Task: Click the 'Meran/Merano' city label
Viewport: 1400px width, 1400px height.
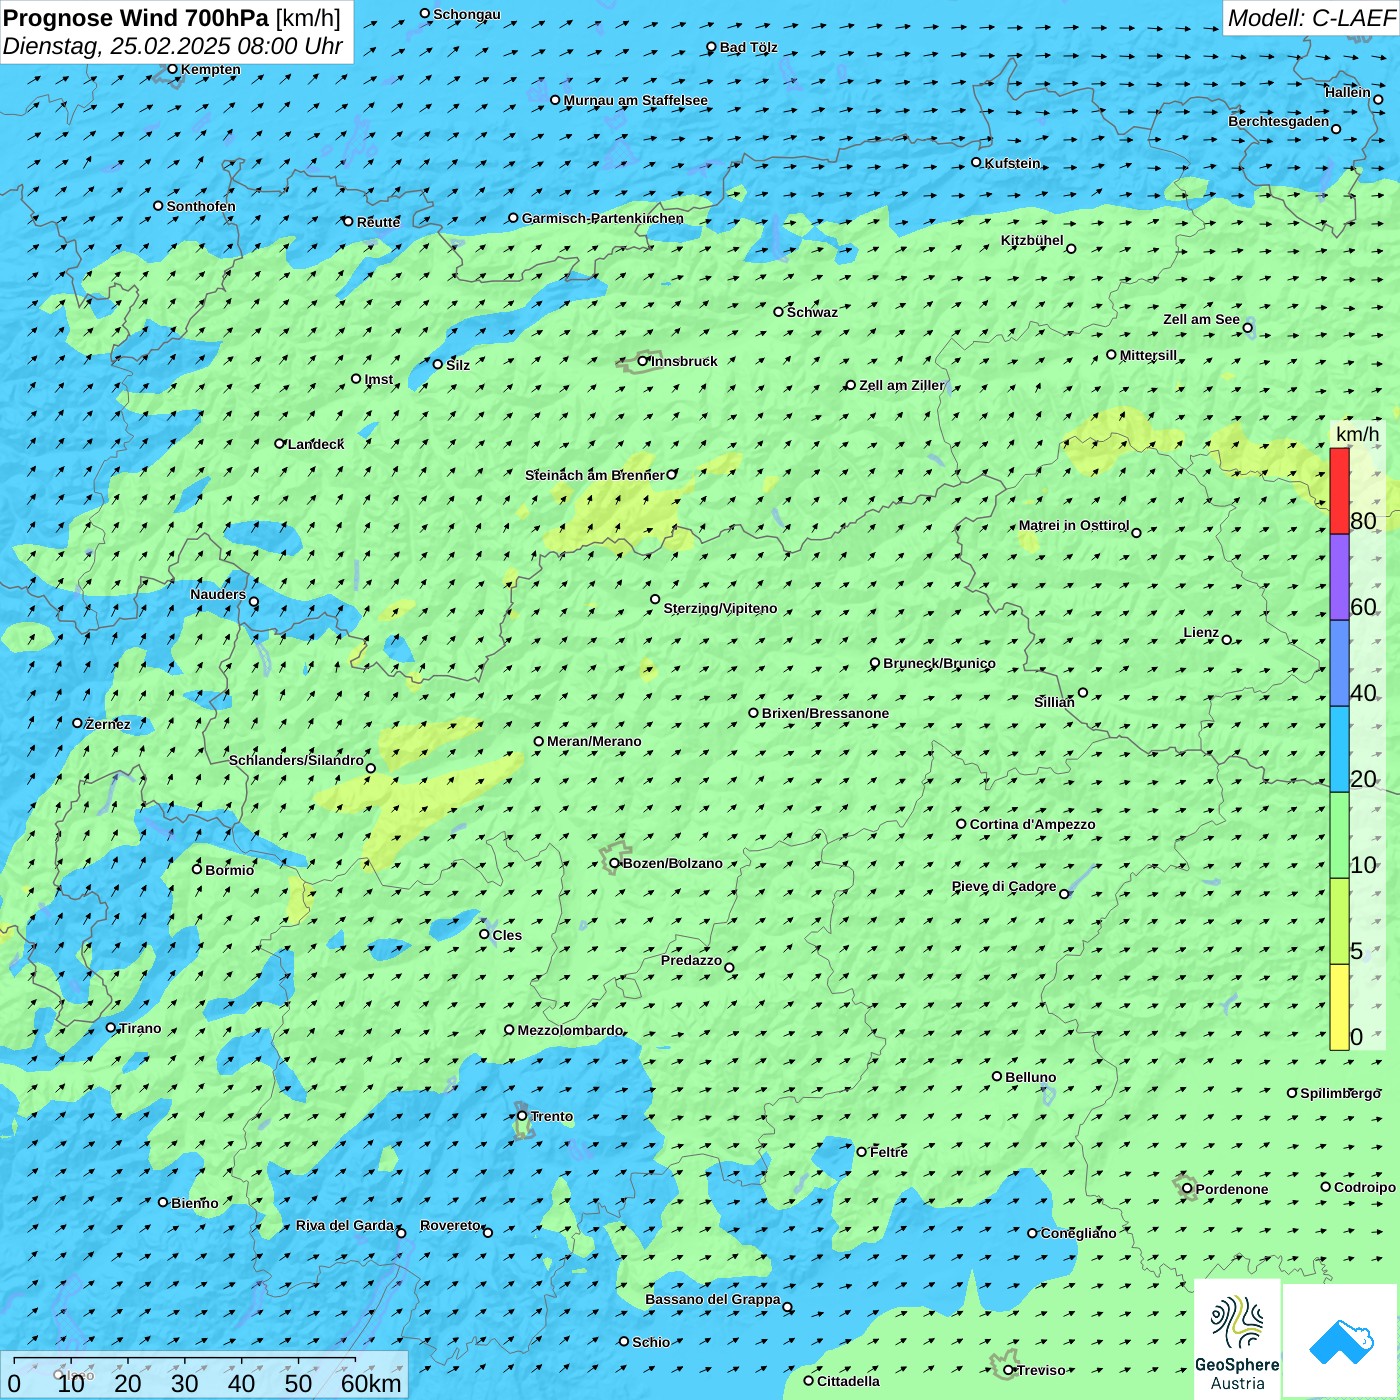Action: (594, 741)
